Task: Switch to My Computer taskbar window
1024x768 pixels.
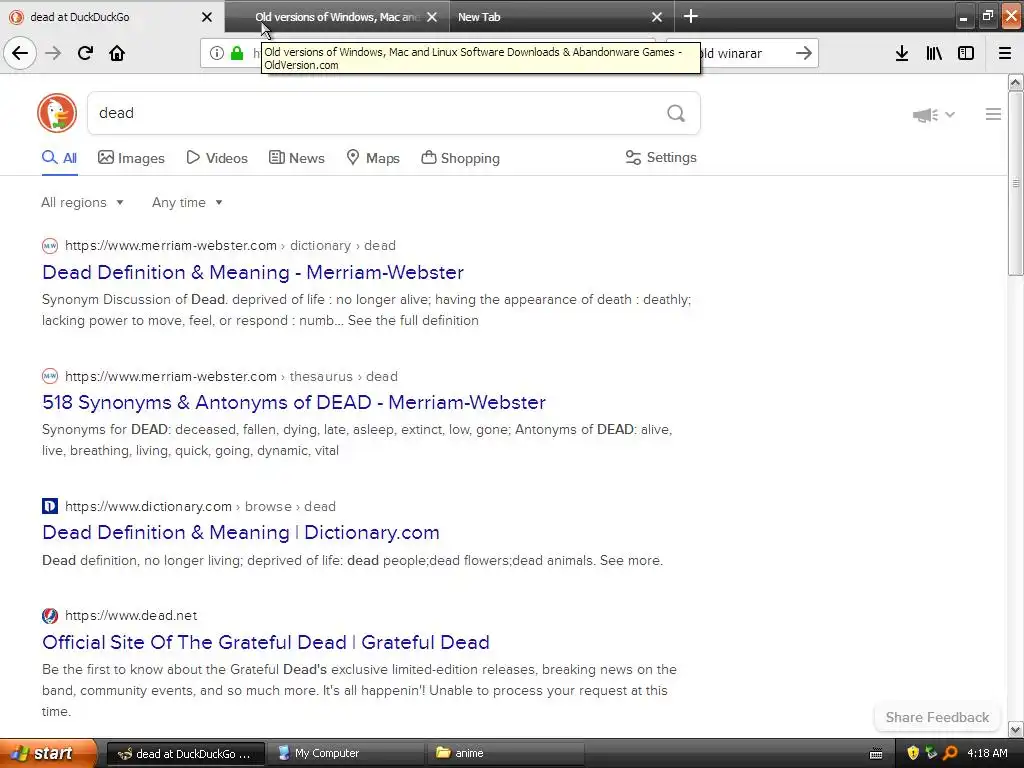Action: (345, 753)
